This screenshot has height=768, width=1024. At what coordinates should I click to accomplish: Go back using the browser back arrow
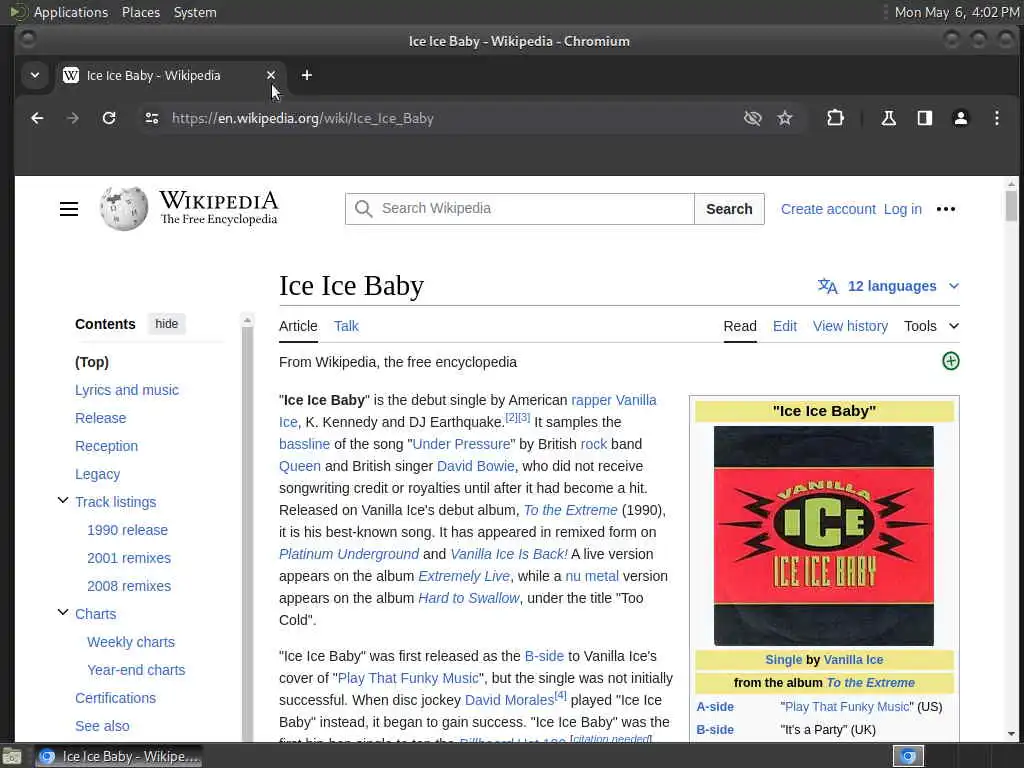point(37,118)
